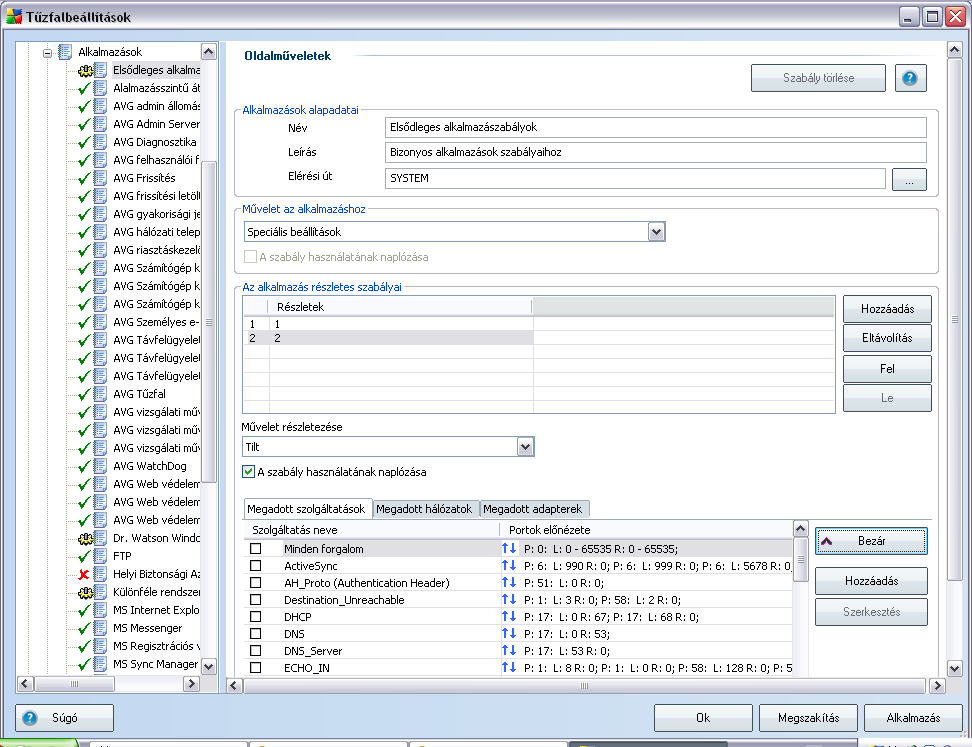Click direction arrows icon for Minden forgalom
This screenshot has width=972, height=747.
[x=509, y=548]
